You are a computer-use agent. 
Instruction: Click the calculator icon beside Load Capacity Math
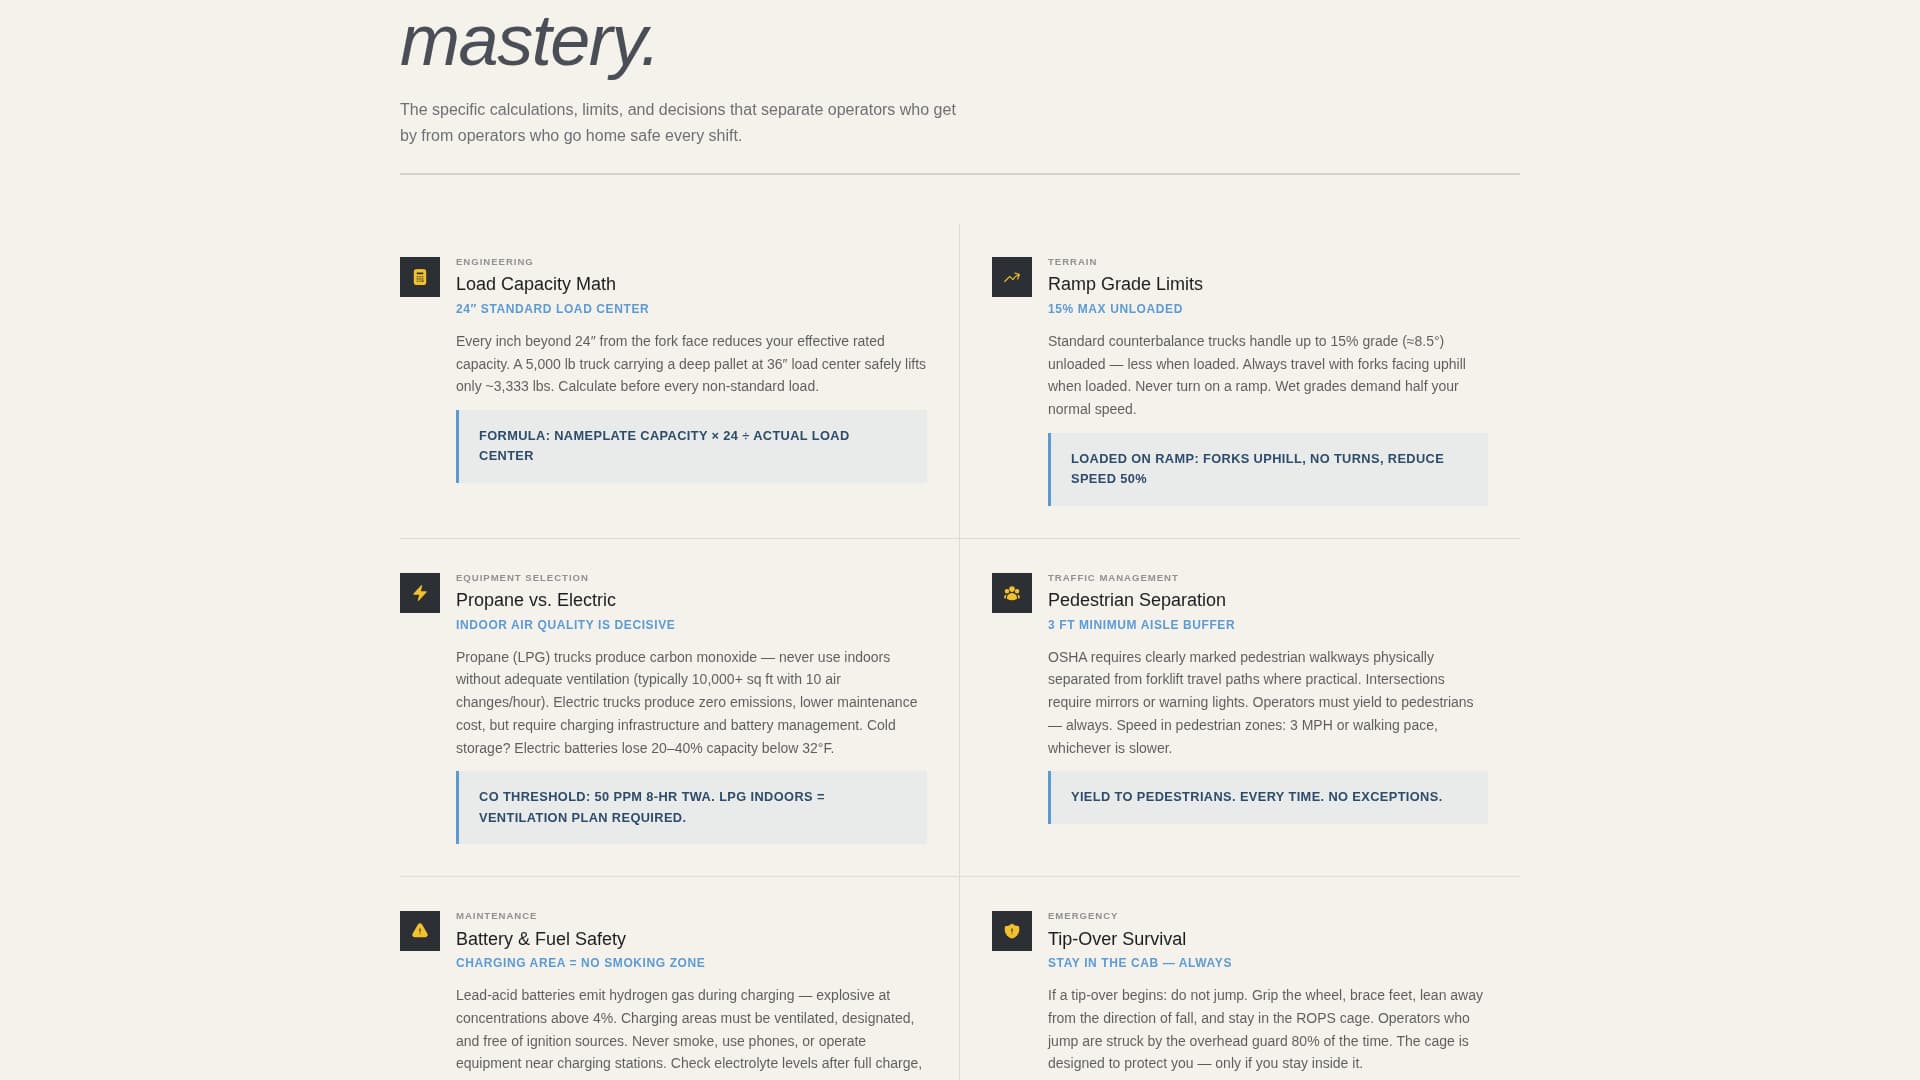(420, 277)
